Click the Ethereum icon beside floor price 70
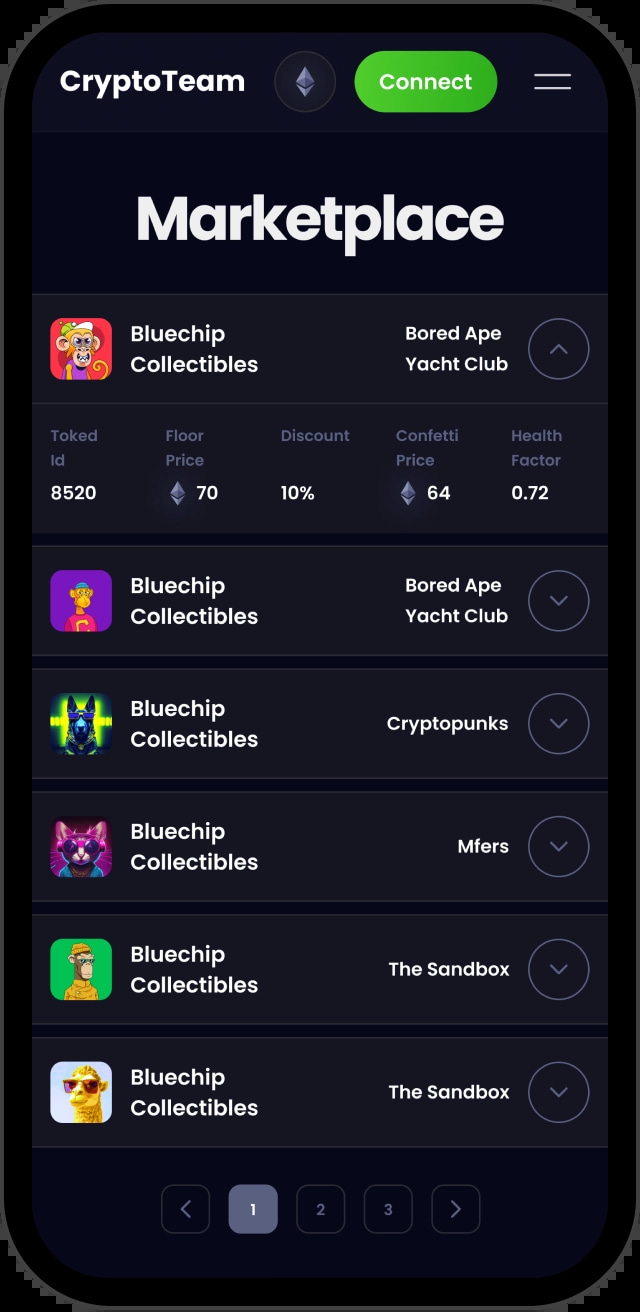 pyautogui.click(x=177, y=493)
